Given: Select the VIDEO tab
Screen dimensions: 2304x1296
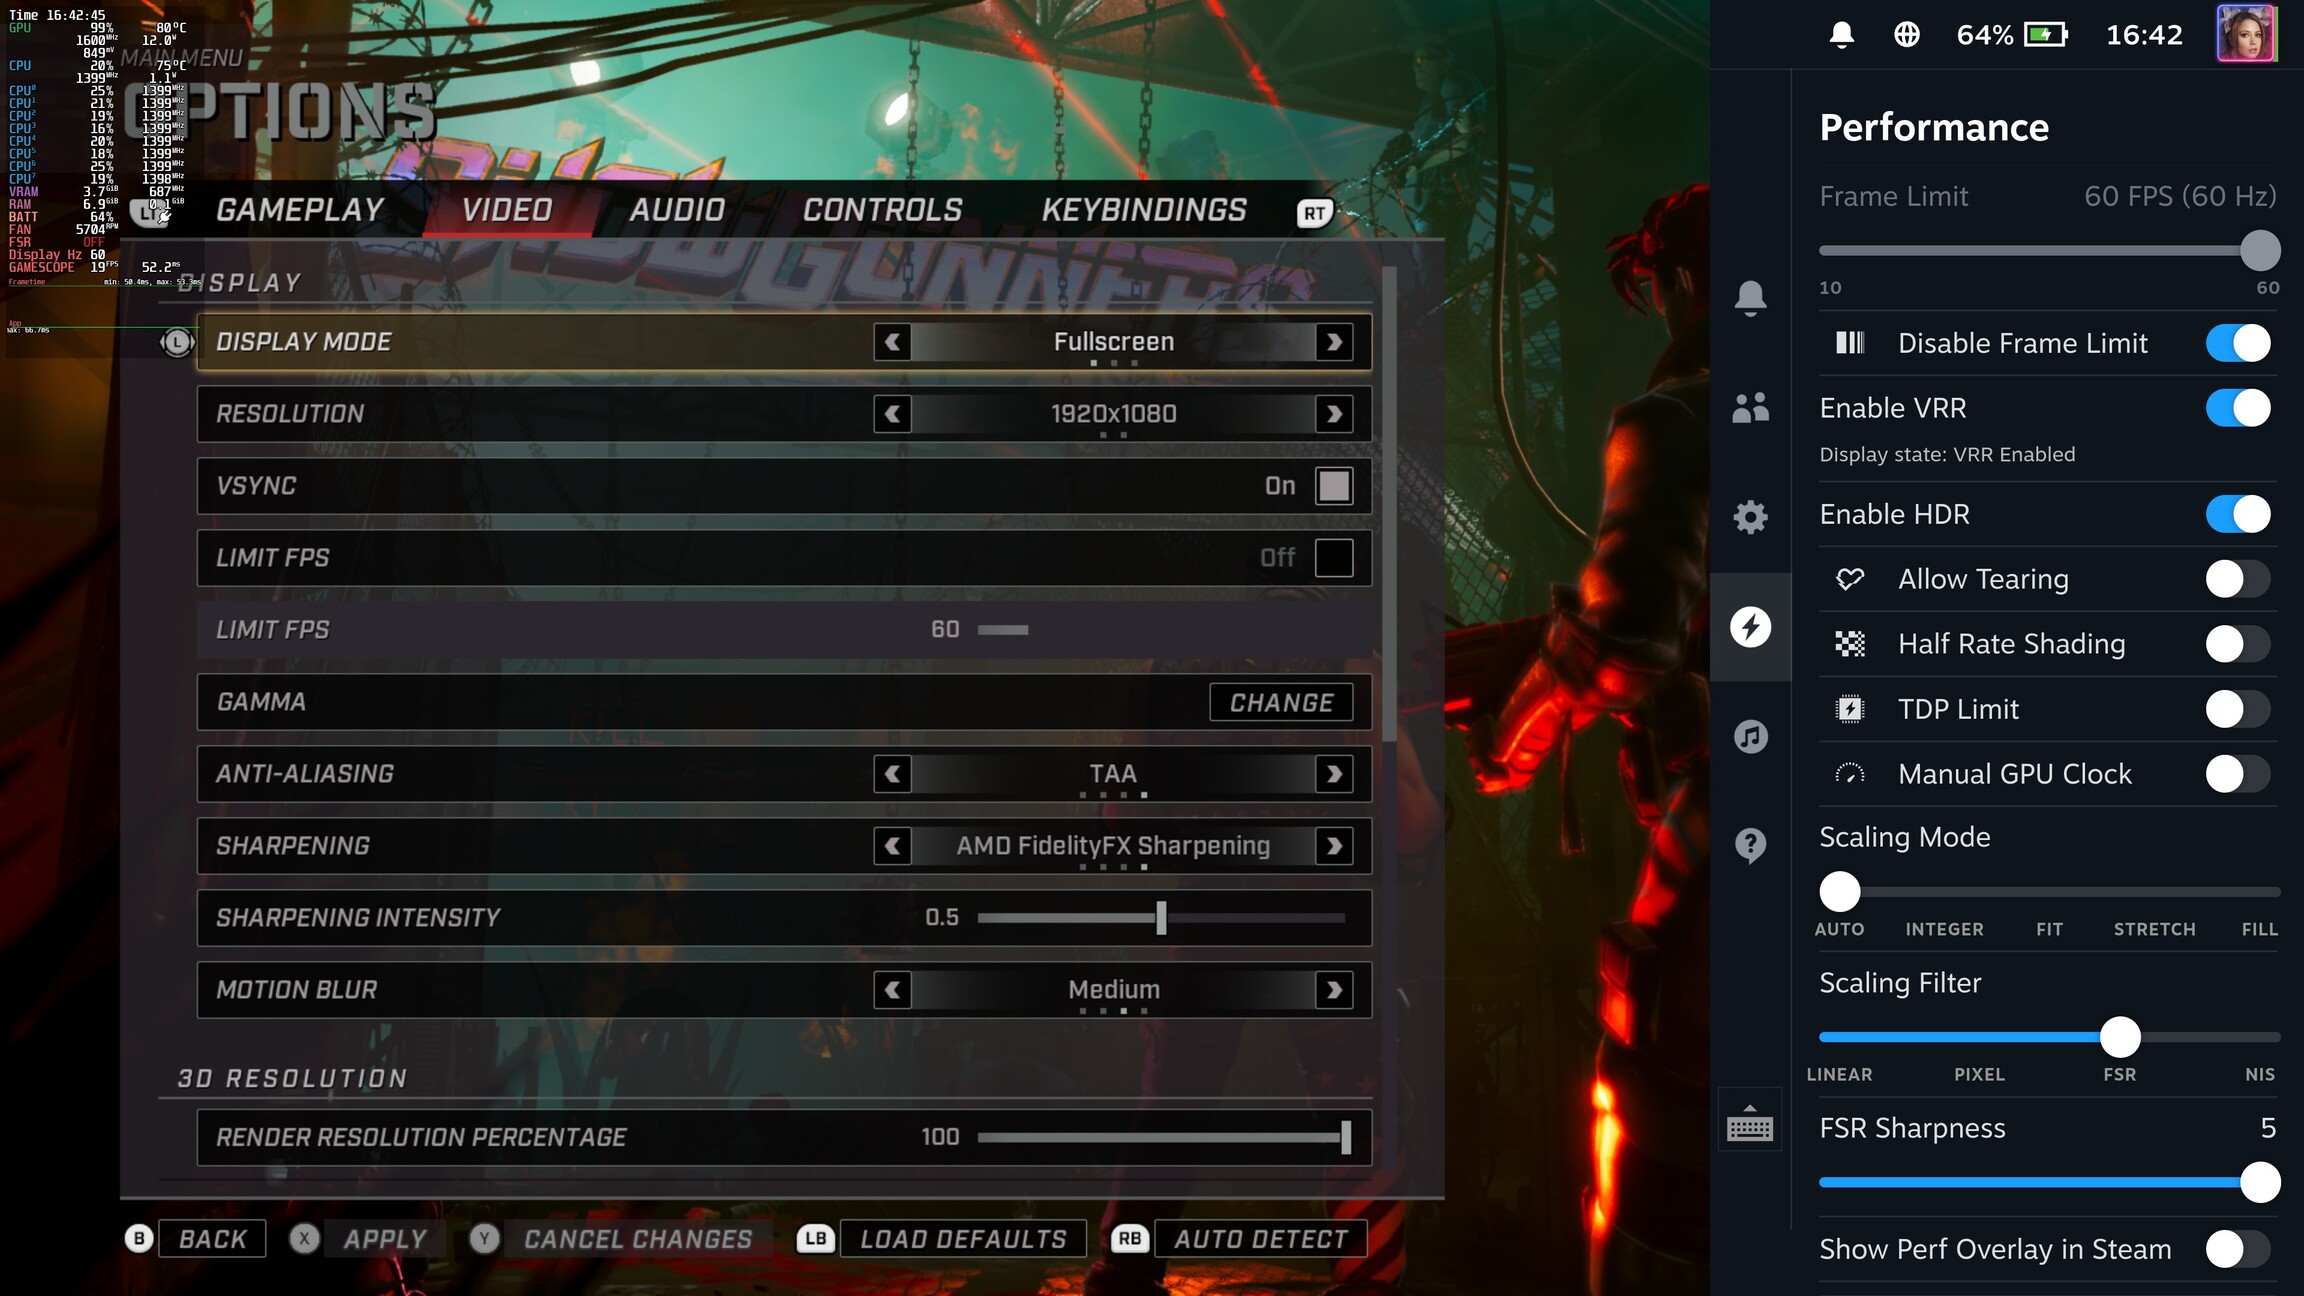Looking at the screenshot, I should [505, 209].
